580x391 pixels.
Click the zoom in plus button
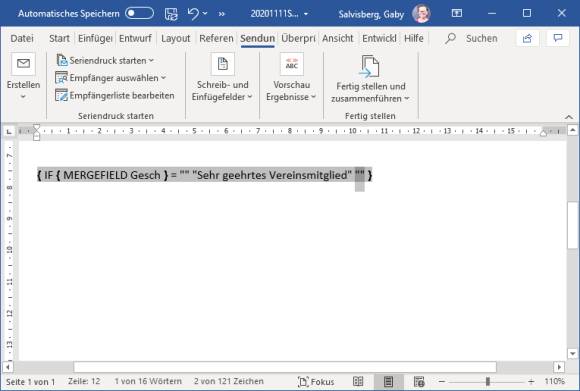pos(531,381)
